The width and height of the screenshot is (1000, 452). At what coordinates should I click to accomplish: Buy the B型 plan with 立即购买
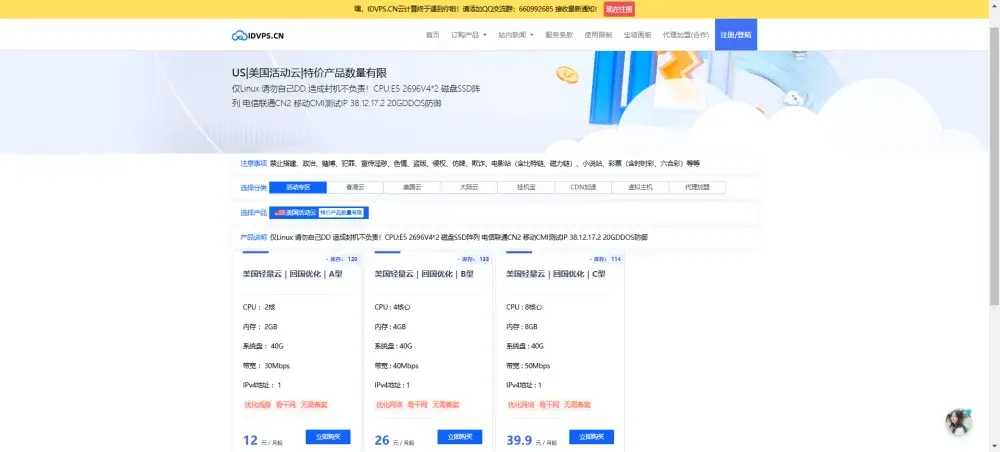coord(460,437)
